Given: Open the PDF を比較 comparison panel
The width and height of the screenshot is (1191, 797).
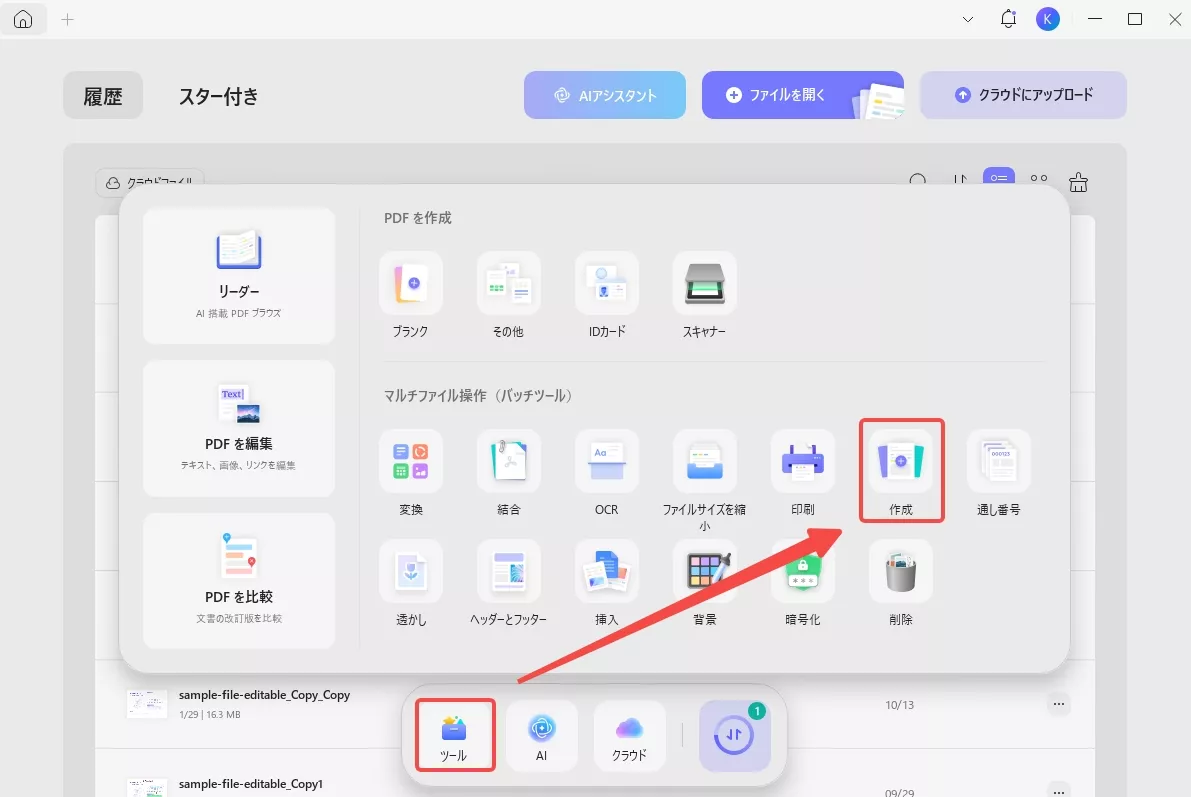Looking at the screenshot, I should (238, 580).
